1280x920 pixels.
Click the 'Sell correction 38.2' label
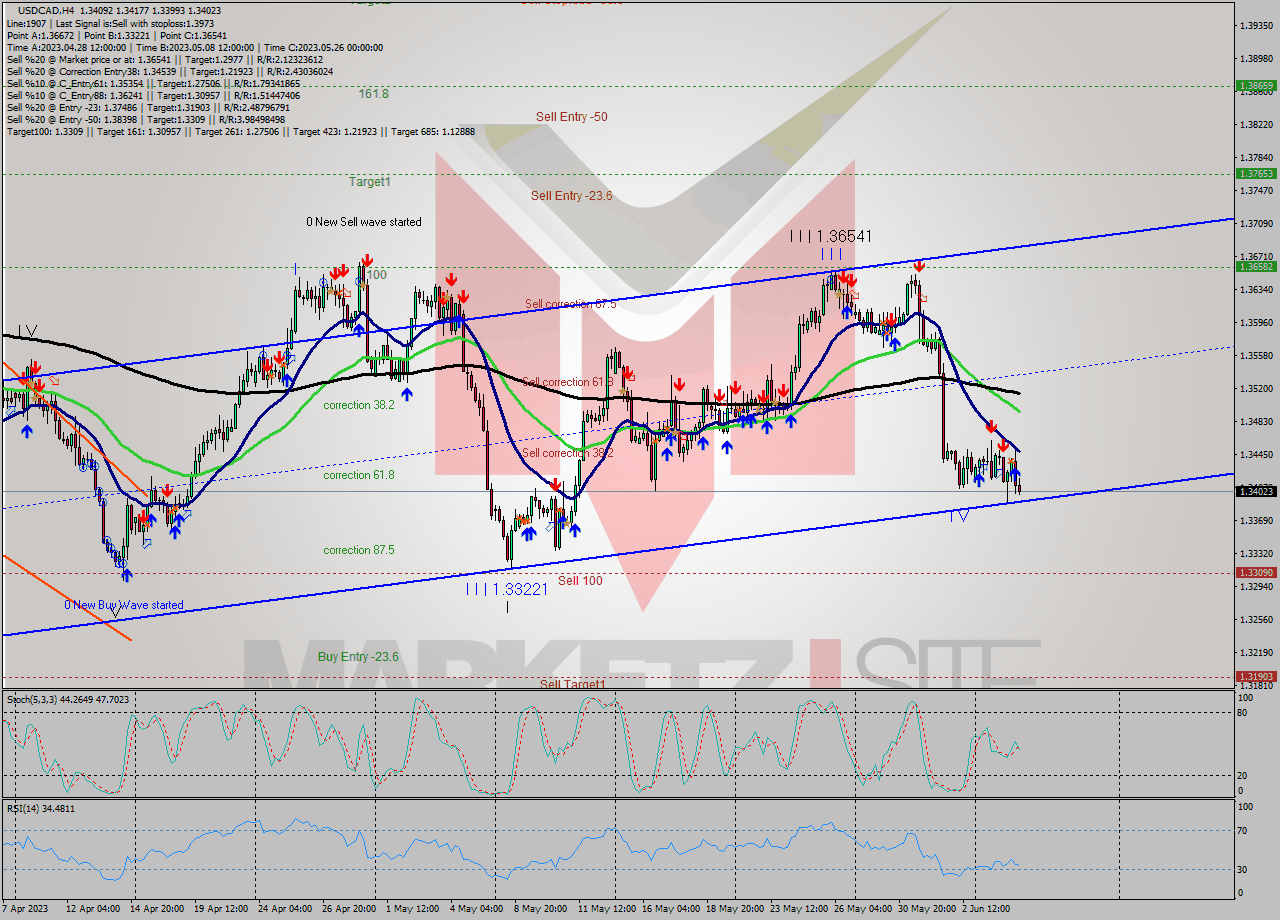tap(567, 453)
